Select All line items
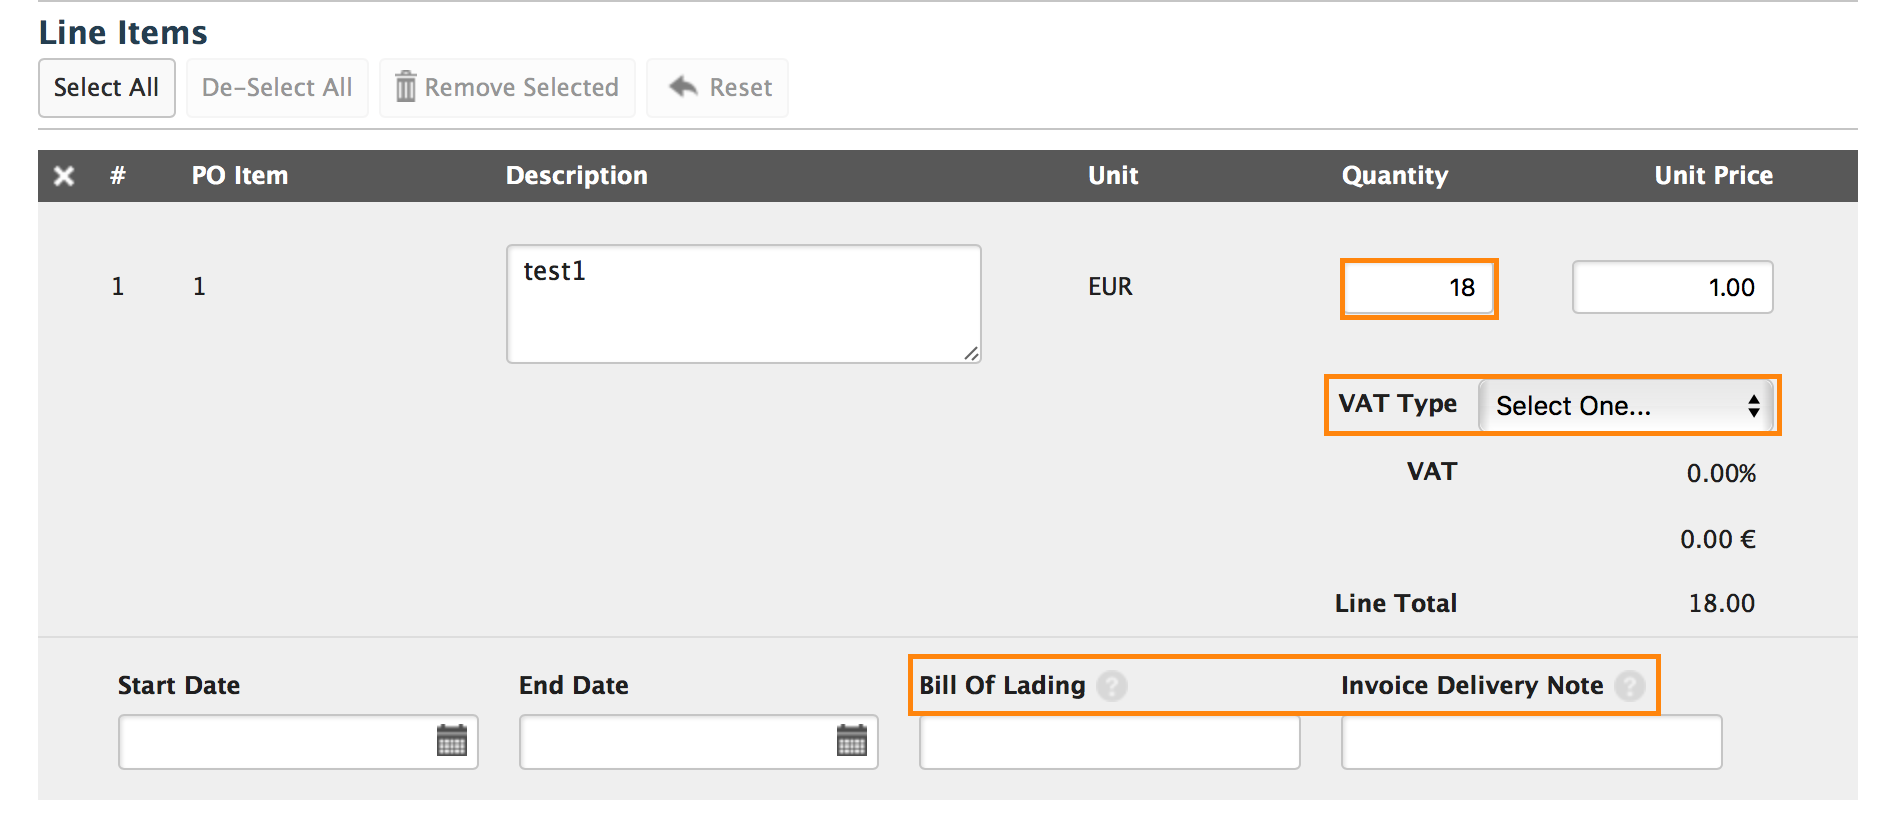The height and width of the screenshot is (826, 1892). tap(107, 88)
